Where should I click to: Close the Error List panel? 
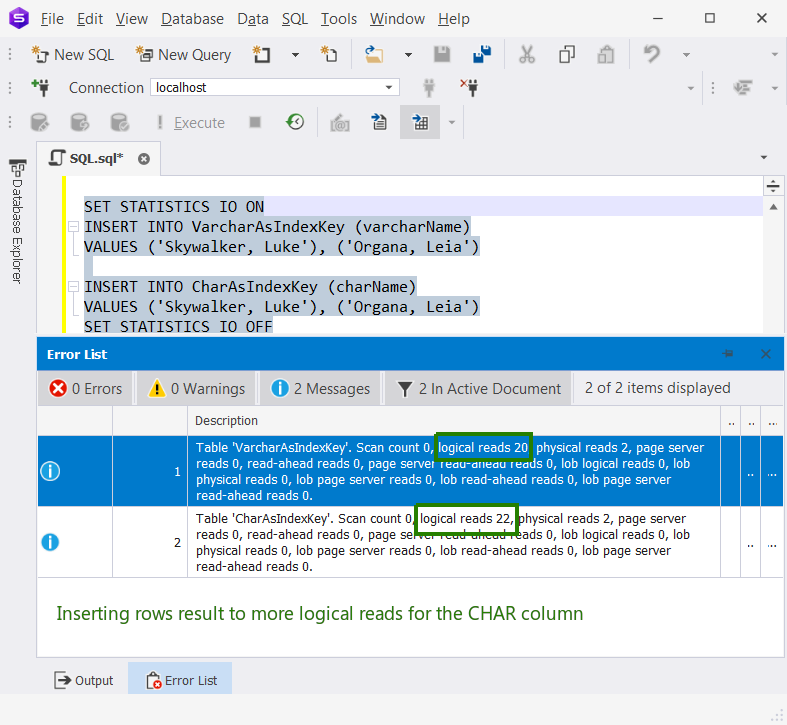point(765,354)
